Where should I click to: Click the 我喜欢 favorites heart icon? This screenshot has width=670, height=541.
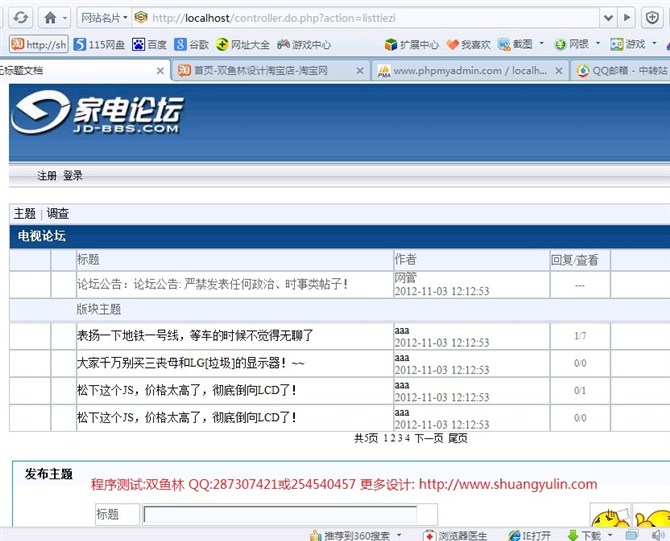[453, 44]
